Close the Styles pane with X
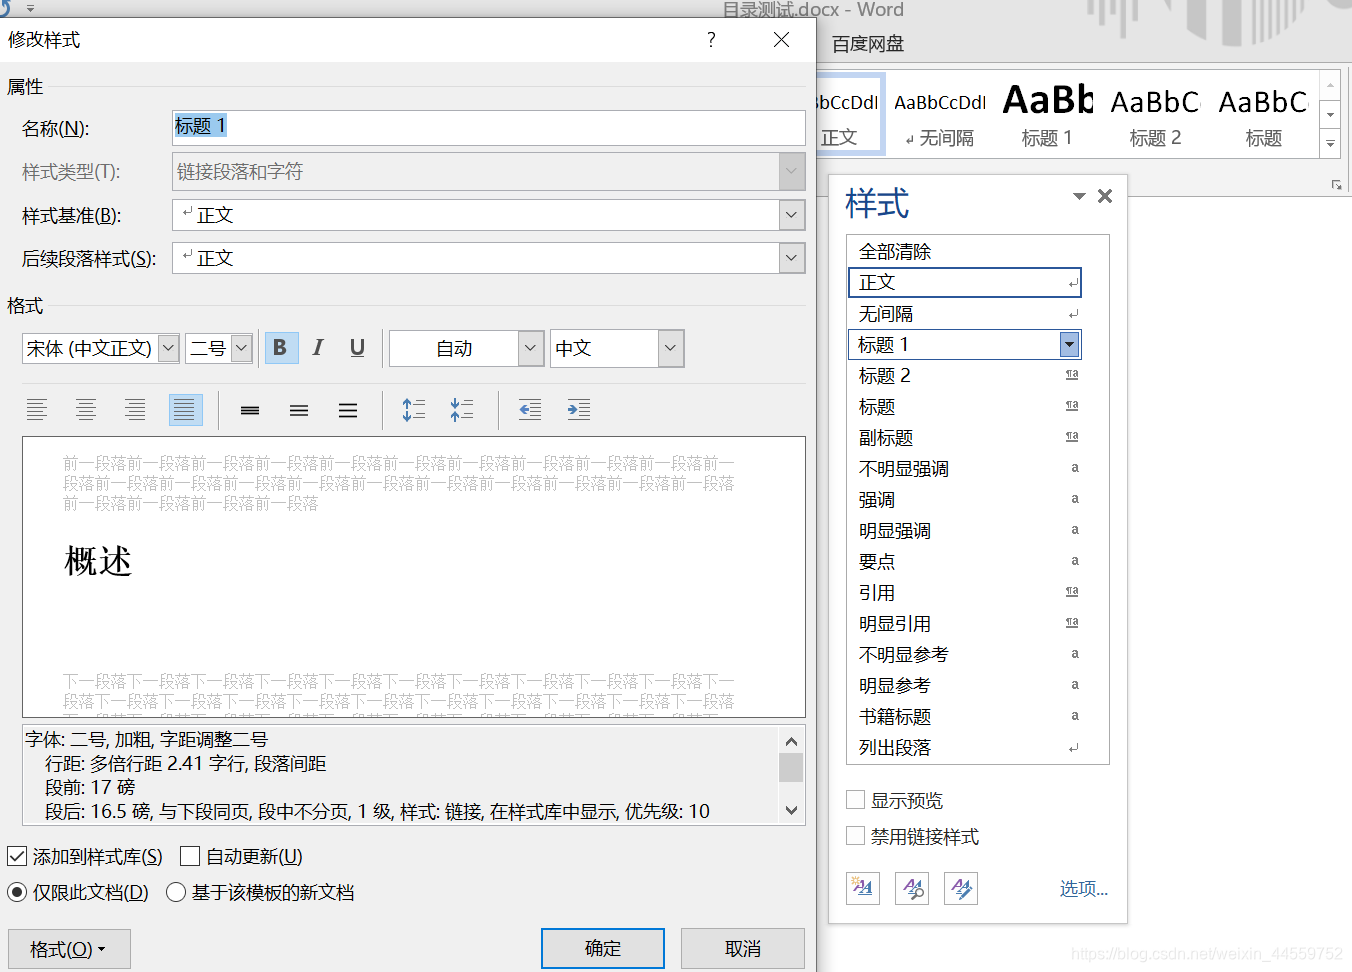Image resolution: width=1352 pixels, height=972 pixels. pyautogui.click(x=1105, y=196)
